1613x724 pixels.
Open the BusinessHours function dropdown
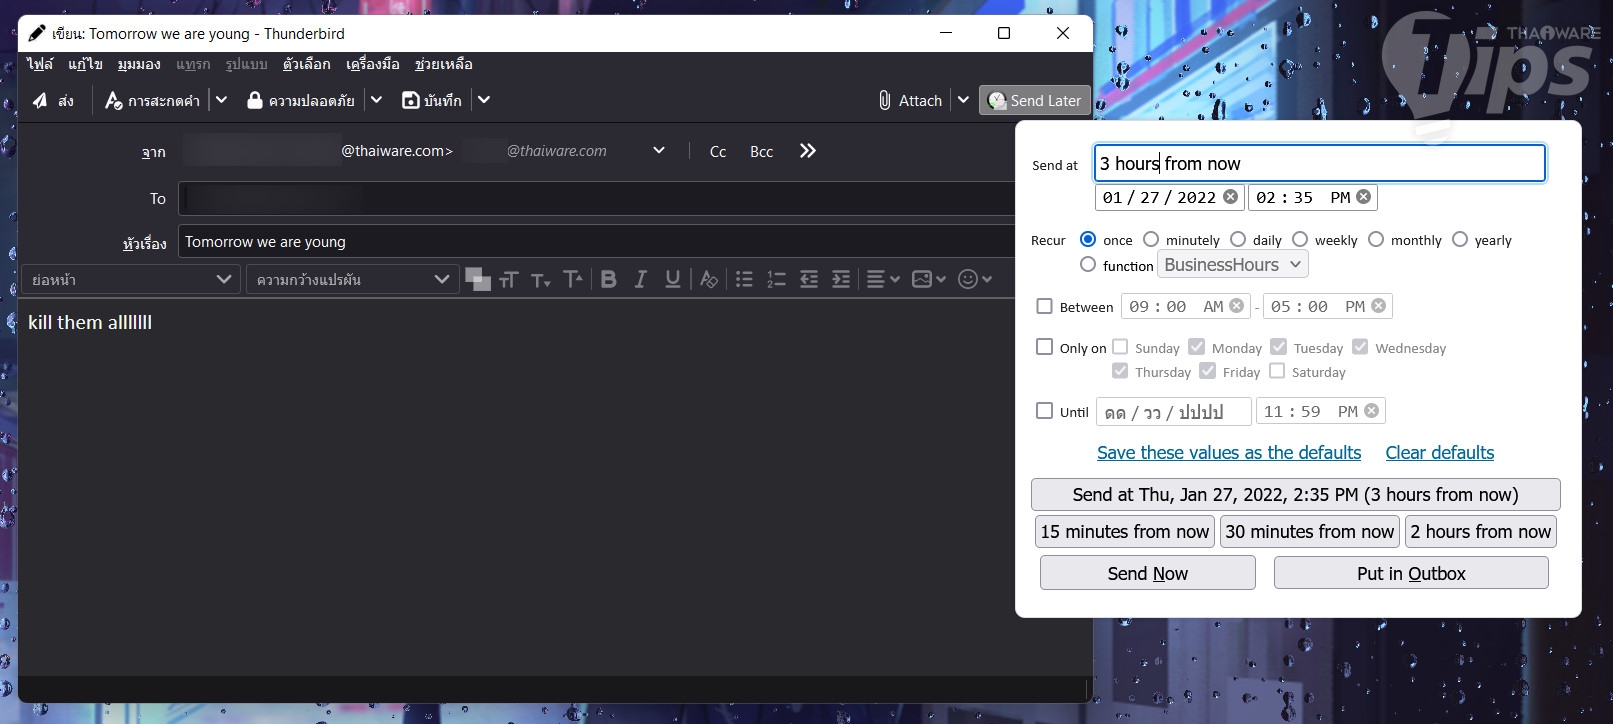click(x=1233, y=265)
